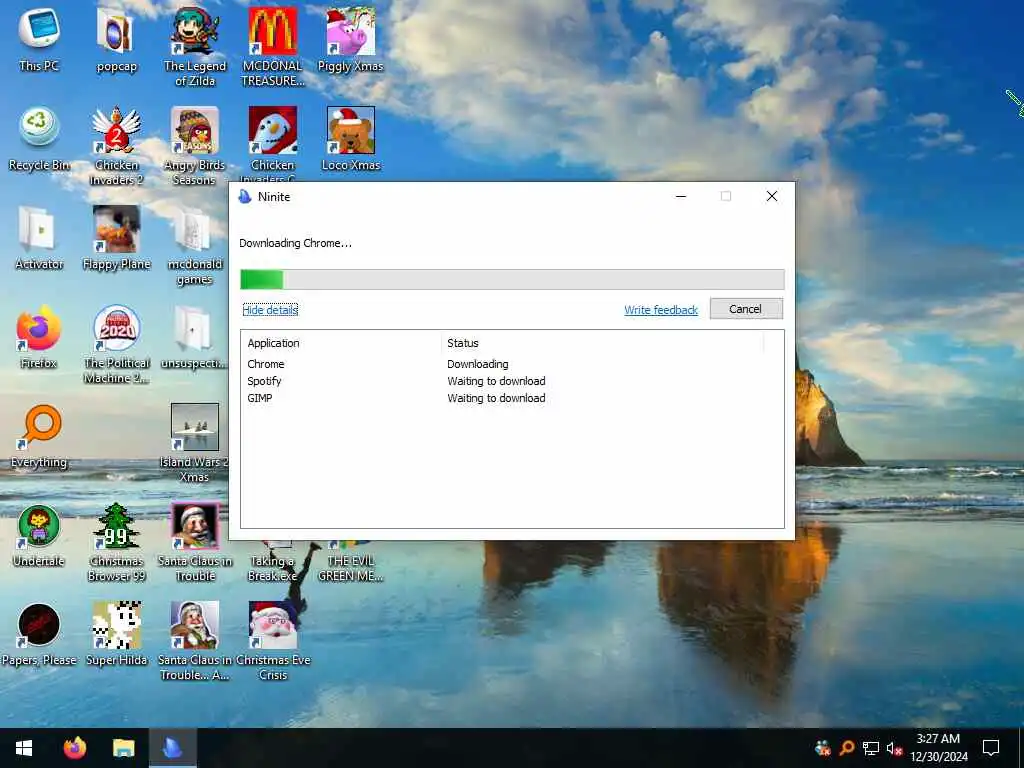Open Chicken Invaders snowman icon shortcut

point(272,144)
